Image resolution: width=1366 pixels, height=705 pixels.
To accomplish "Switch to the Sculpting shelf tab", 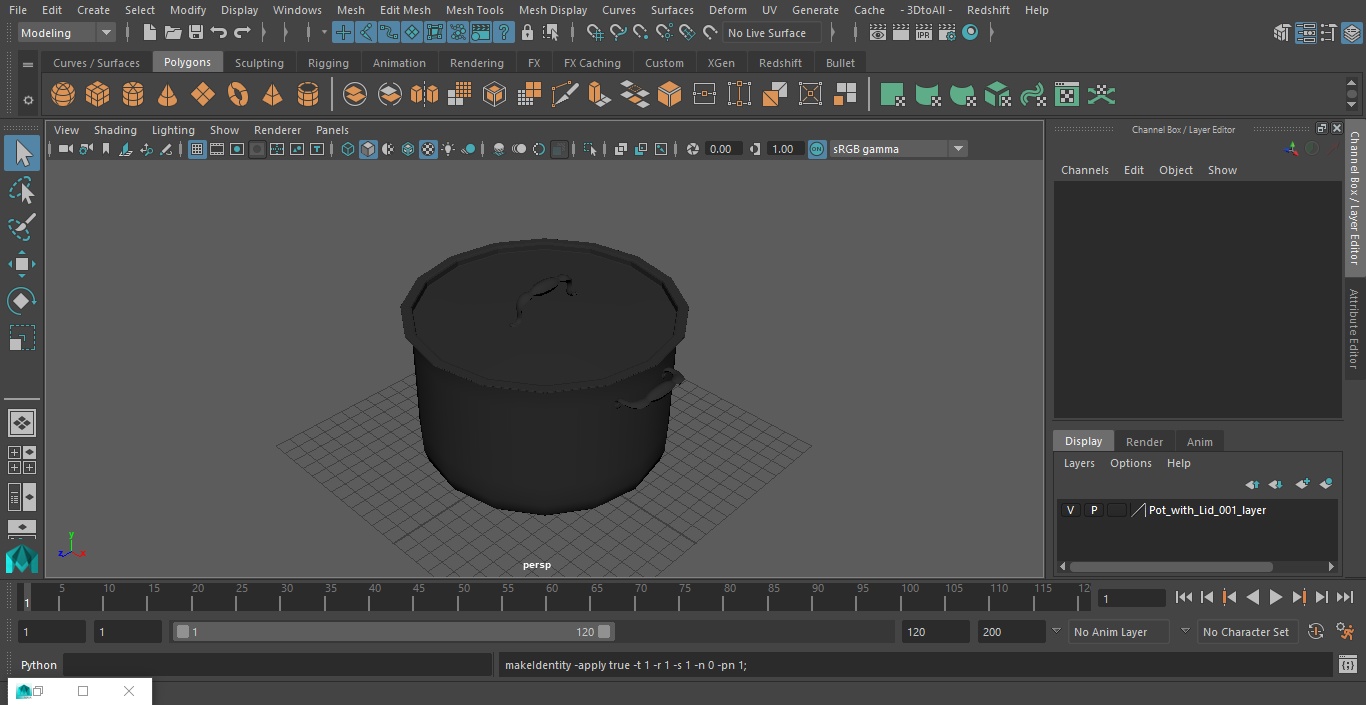I will pyautogui.click(x=259, y=63).
